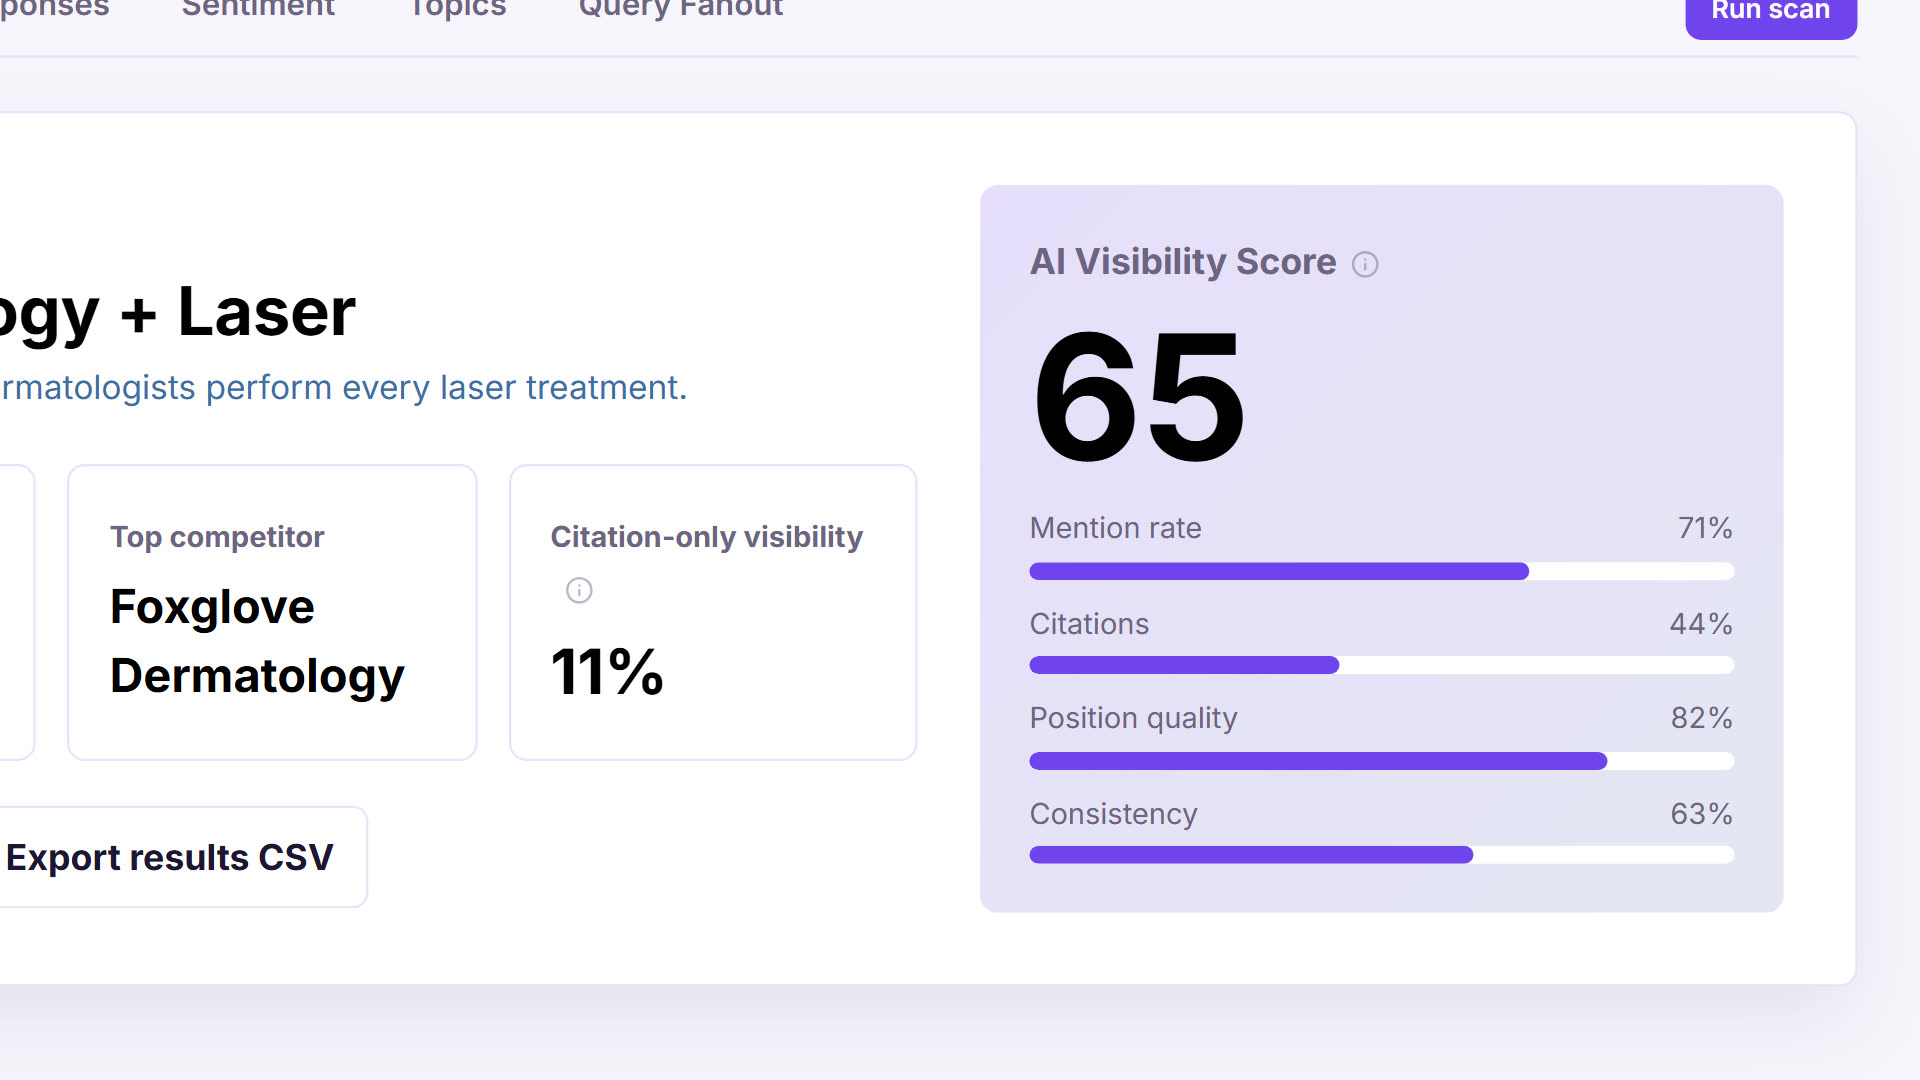Switch to the Topics tab
Image resolution: width=1920 pixels, height=1080 pixels.
pyautogui.click(x=458, y=8)
